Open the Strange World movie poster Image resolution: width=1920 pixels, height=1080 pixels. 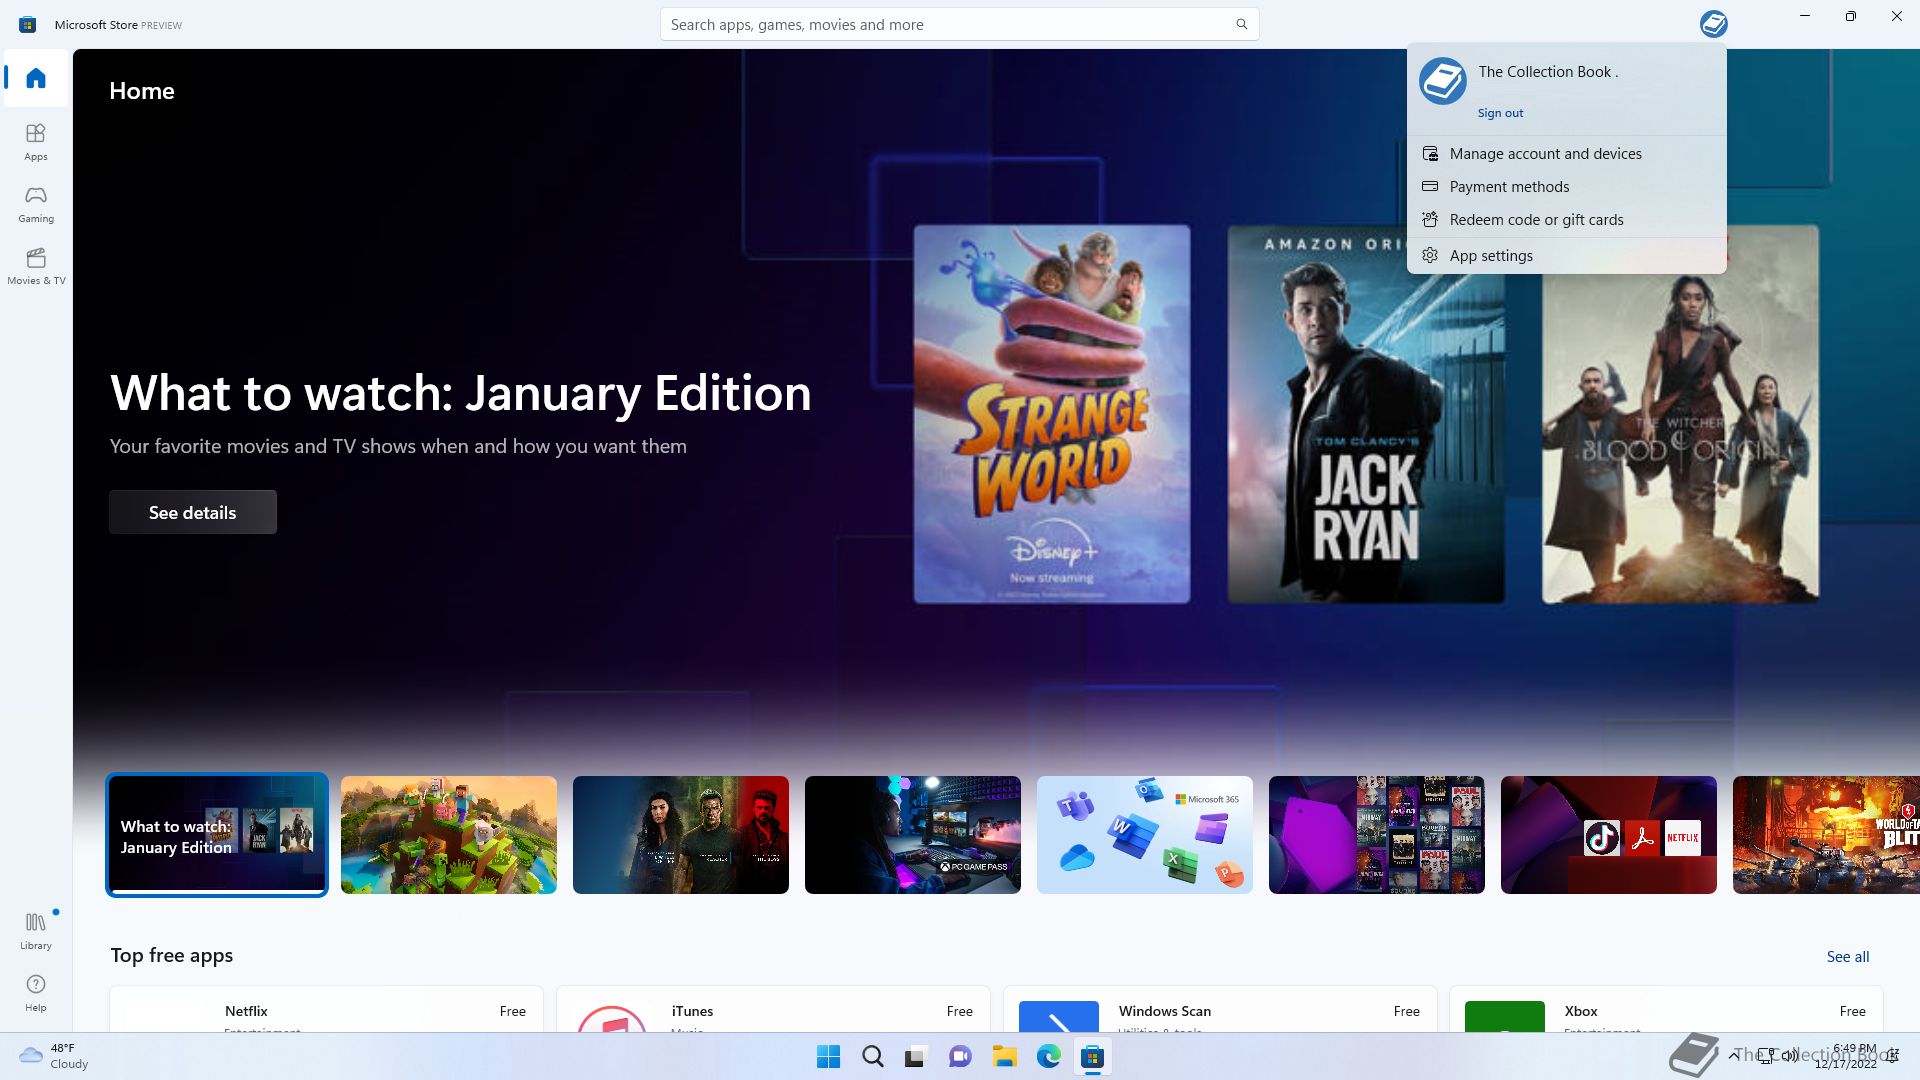pos(1051,414)
